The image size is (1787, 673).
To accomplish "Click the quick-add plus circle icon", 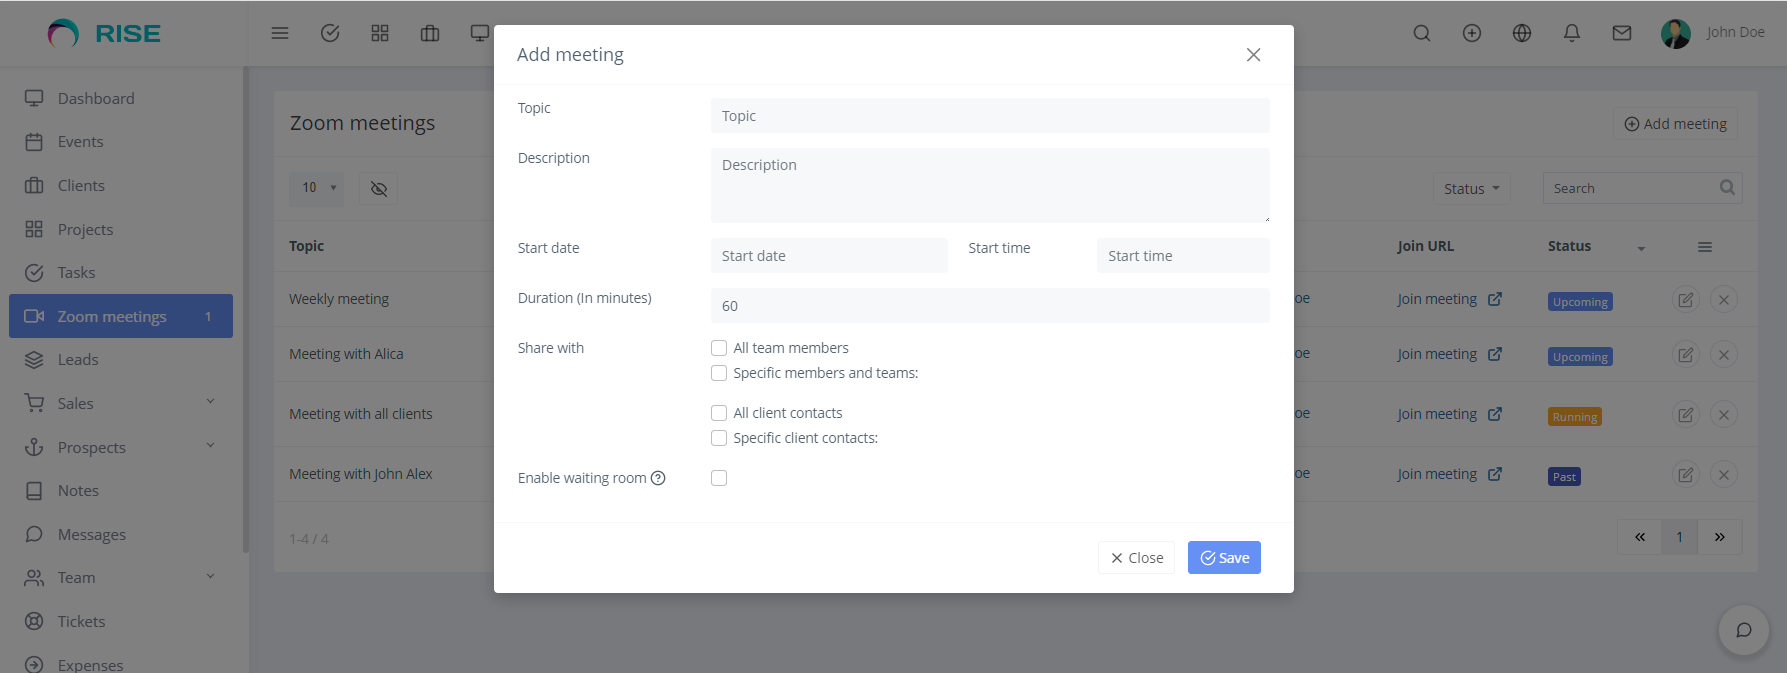I will coord(1471,33).
